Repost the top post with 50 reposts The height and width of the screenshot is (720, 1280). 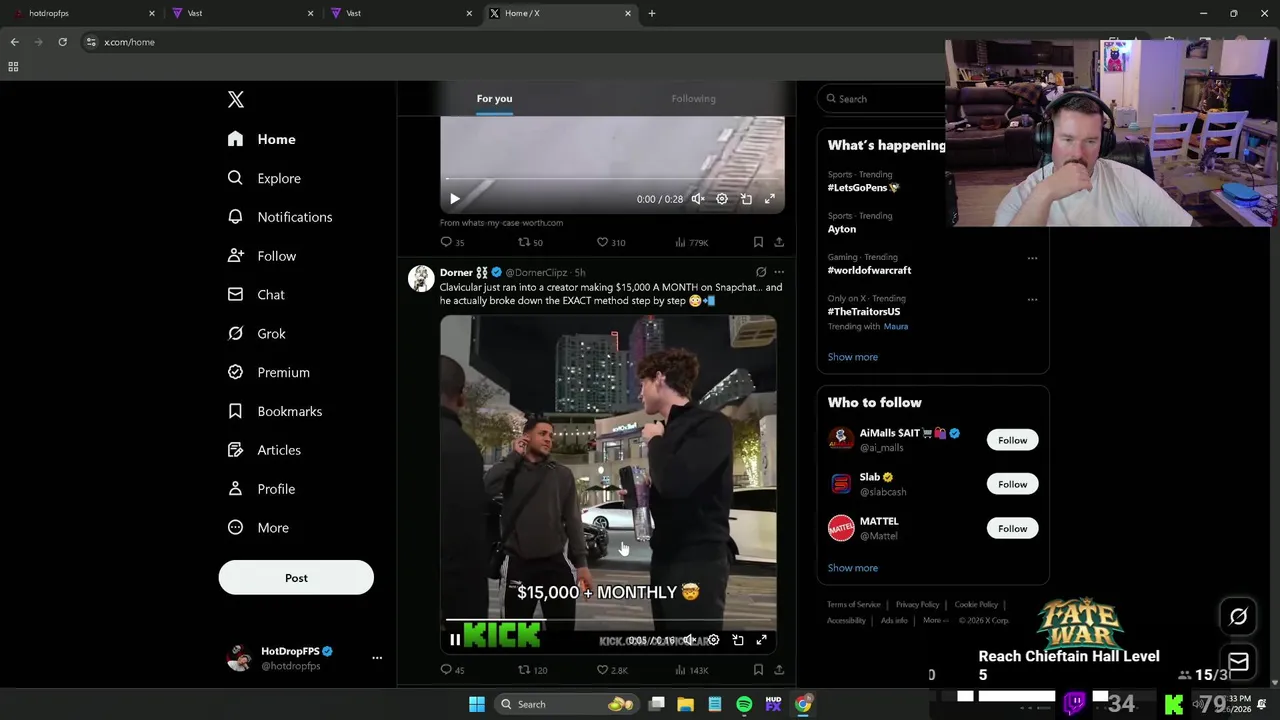click(530, 242)
